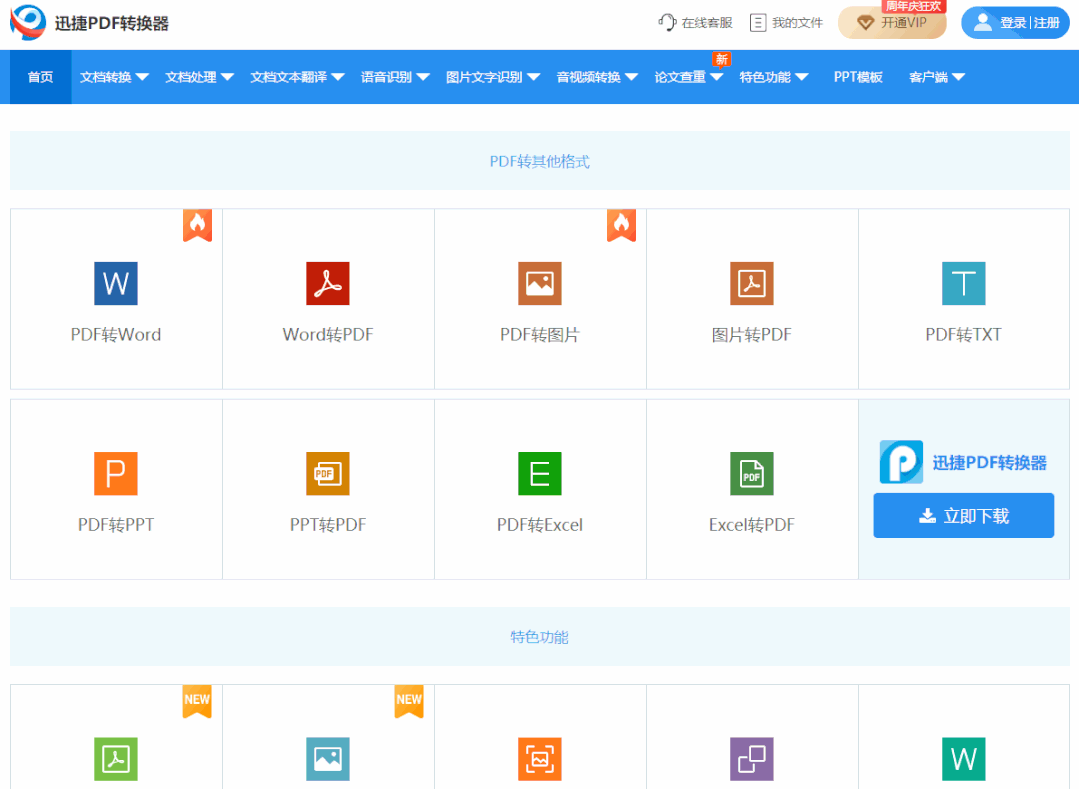The height and width of the screenshot is (789, 1079).
Task: Click the 迅捷PDF转换器 logo icon
Action: point(28,22)
